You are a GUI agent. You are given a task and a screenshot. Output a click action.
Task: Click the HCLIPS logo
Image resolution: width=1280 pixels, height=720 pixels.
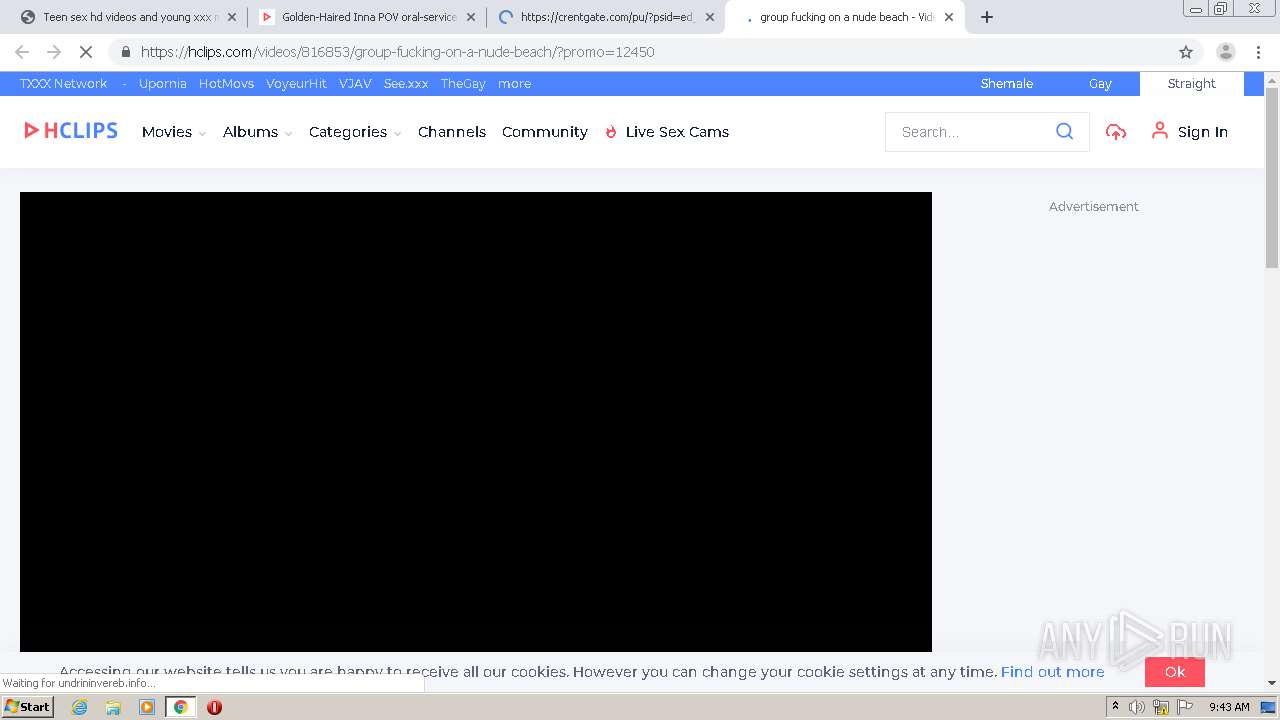point(71,130)
